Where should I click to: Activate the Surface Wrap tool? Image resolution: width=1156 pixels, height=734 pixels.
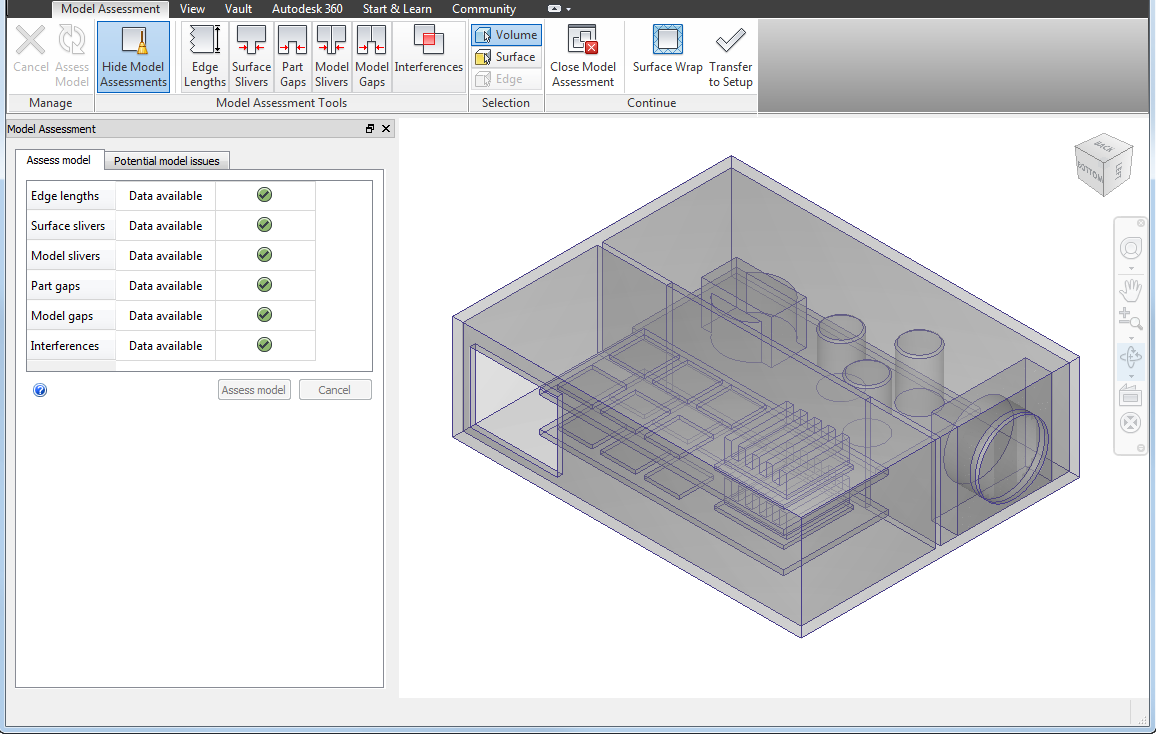click(666, 55)
